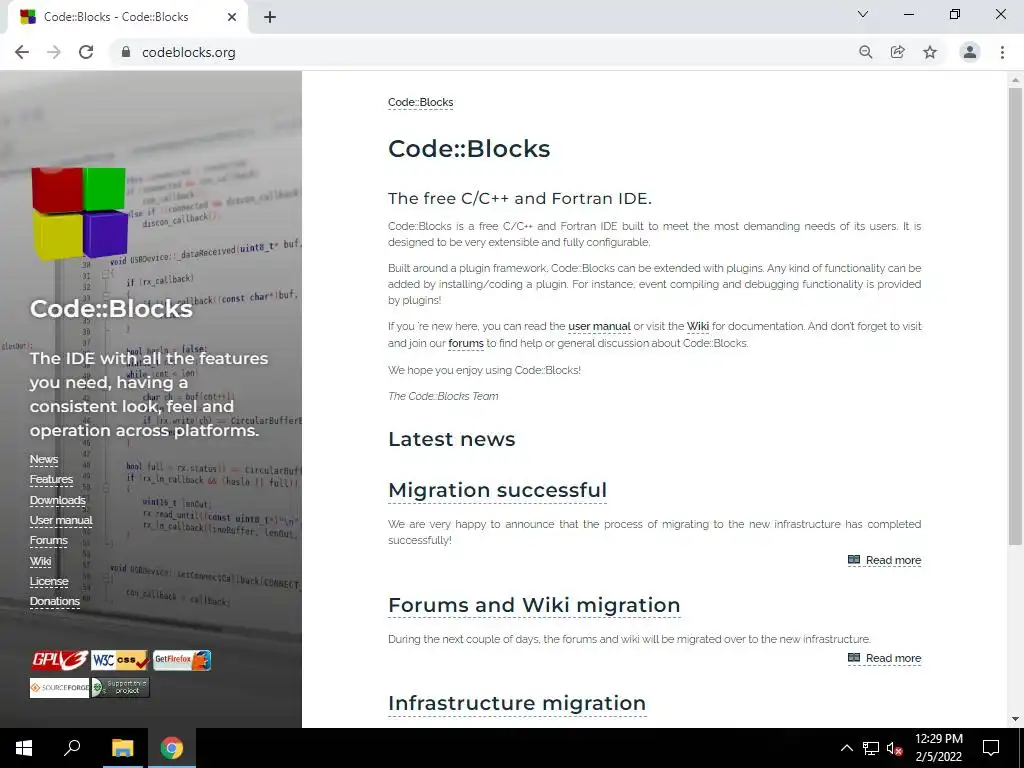Click the SourceForge badge
This screenshot has height=768, width=1024.
(x=59, y=688)
